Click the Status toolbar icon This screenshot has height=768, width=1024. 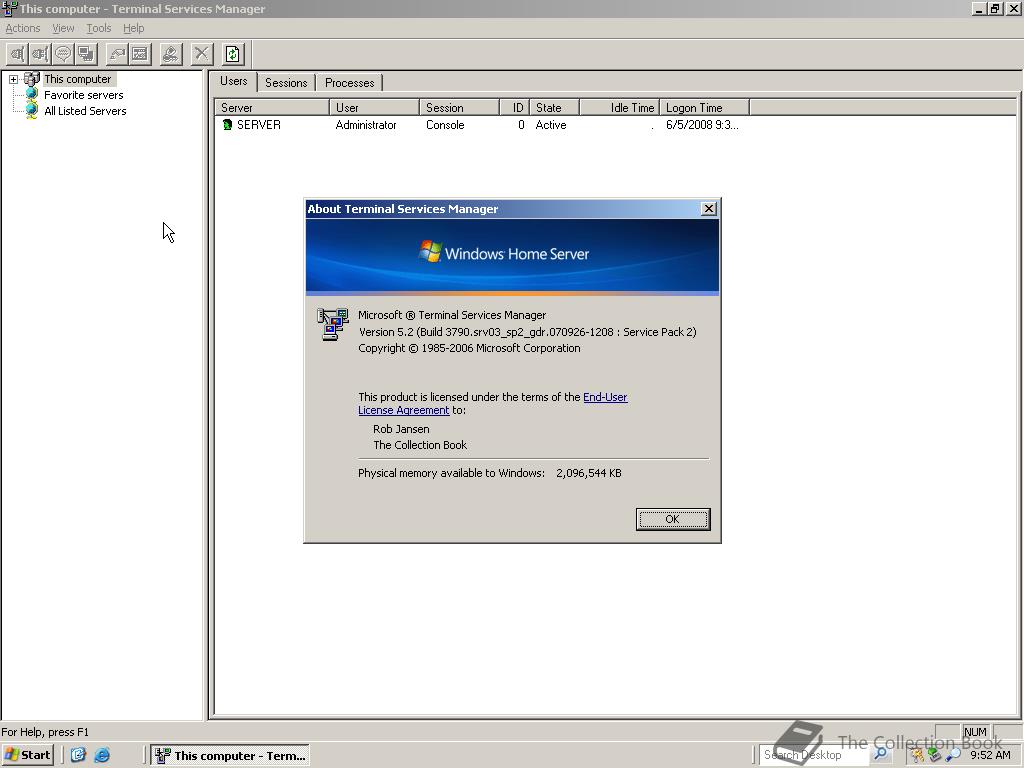[x=140, y=54]
